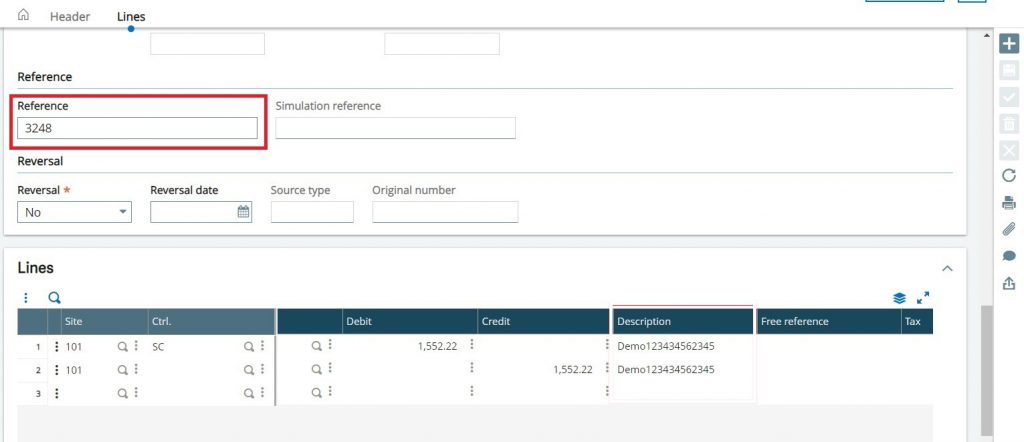This screenshot has height=442, width=1024.
Task: Click the Site column header
Action: pyautogui.click(x=104, y=321)
